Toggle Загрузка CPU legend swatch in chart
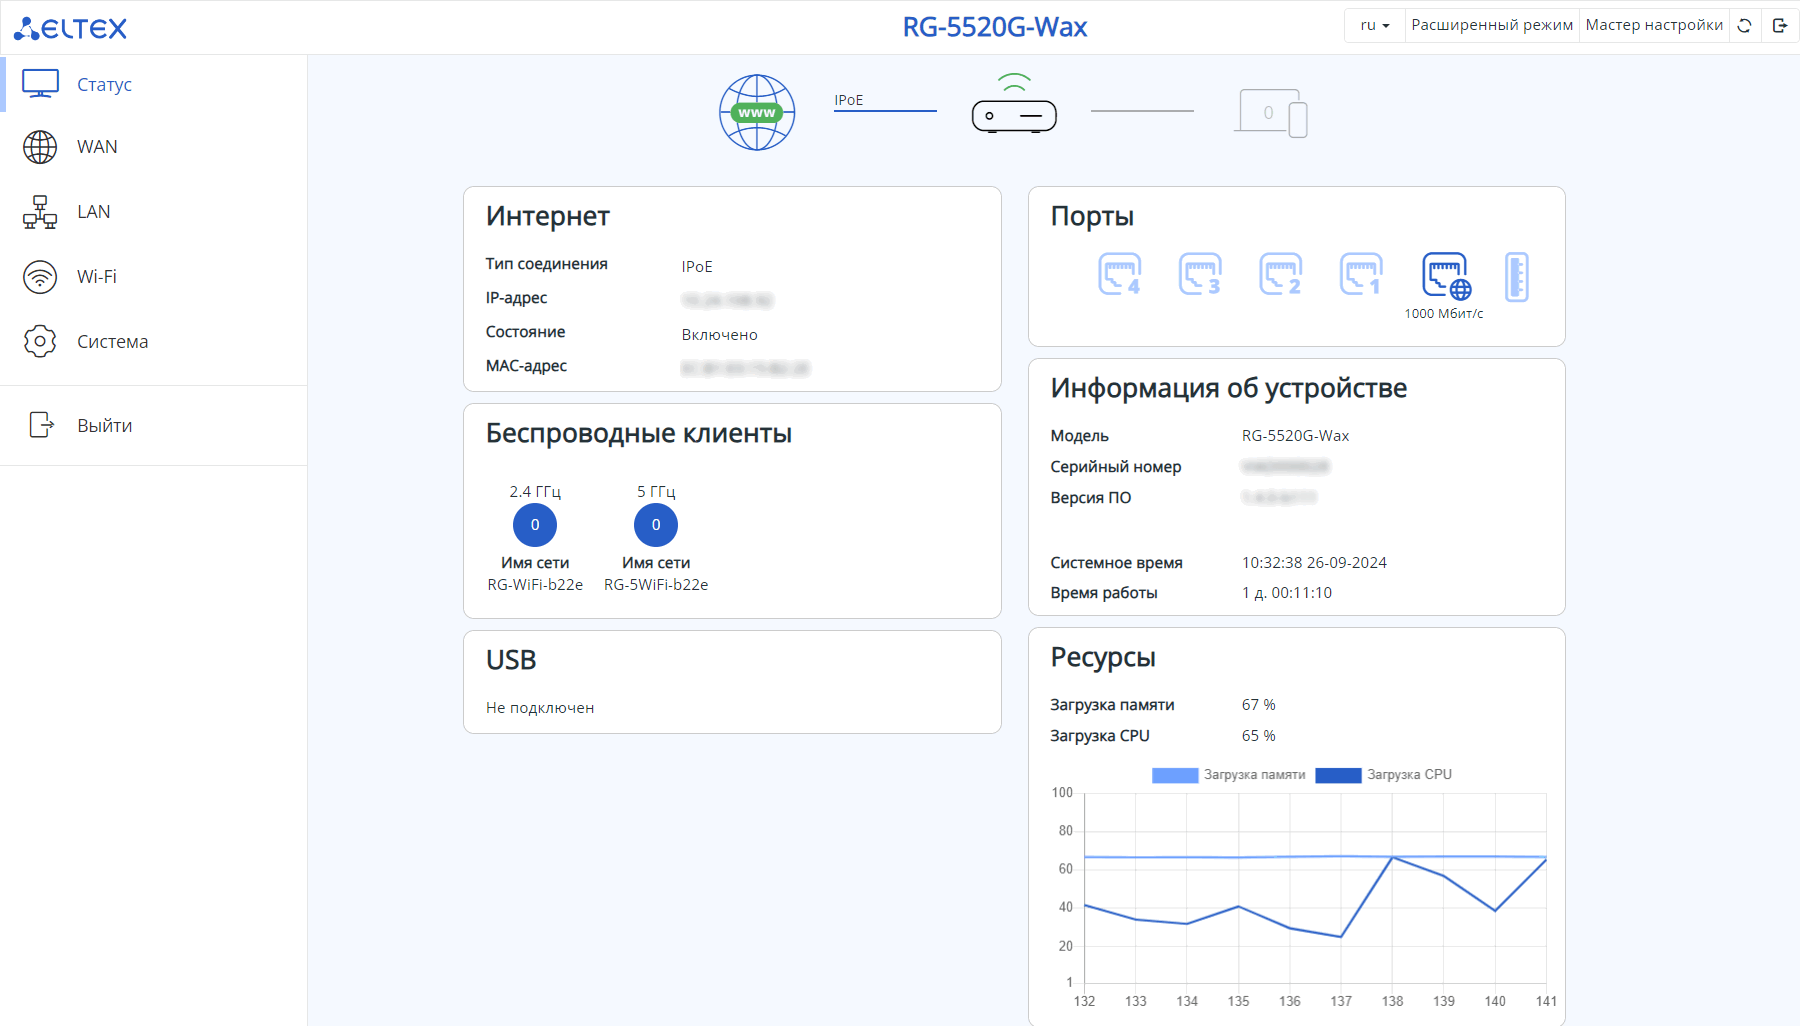 pyautogui.click(x=1338, y=775)
